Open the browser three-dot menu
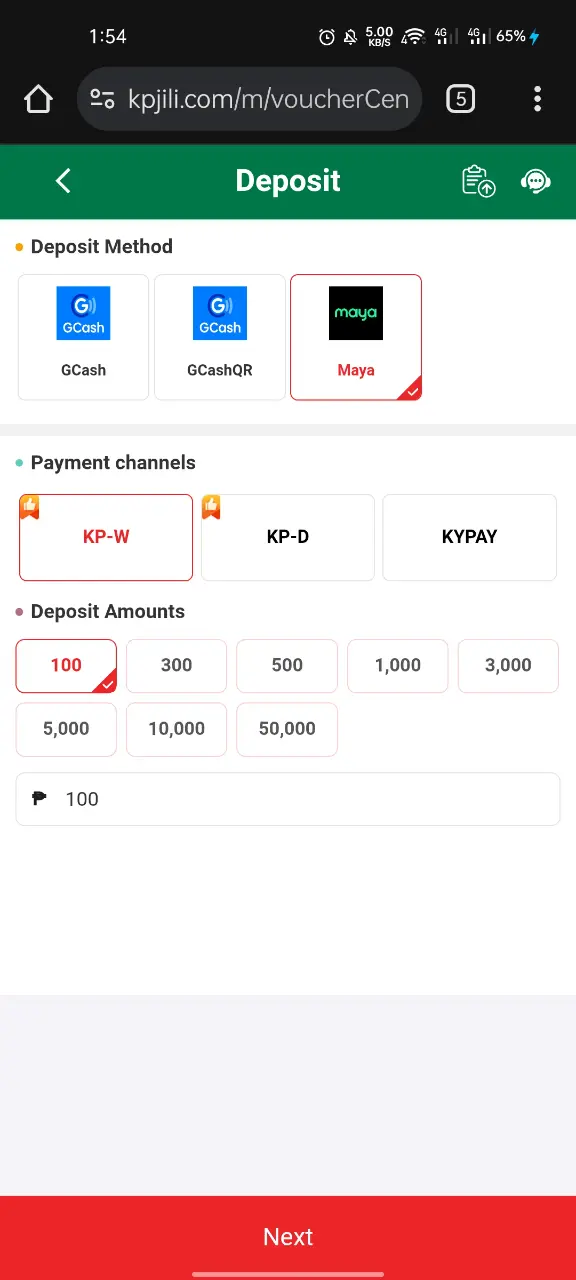This screenshot has height=1280, width=576. coord(537,99)
